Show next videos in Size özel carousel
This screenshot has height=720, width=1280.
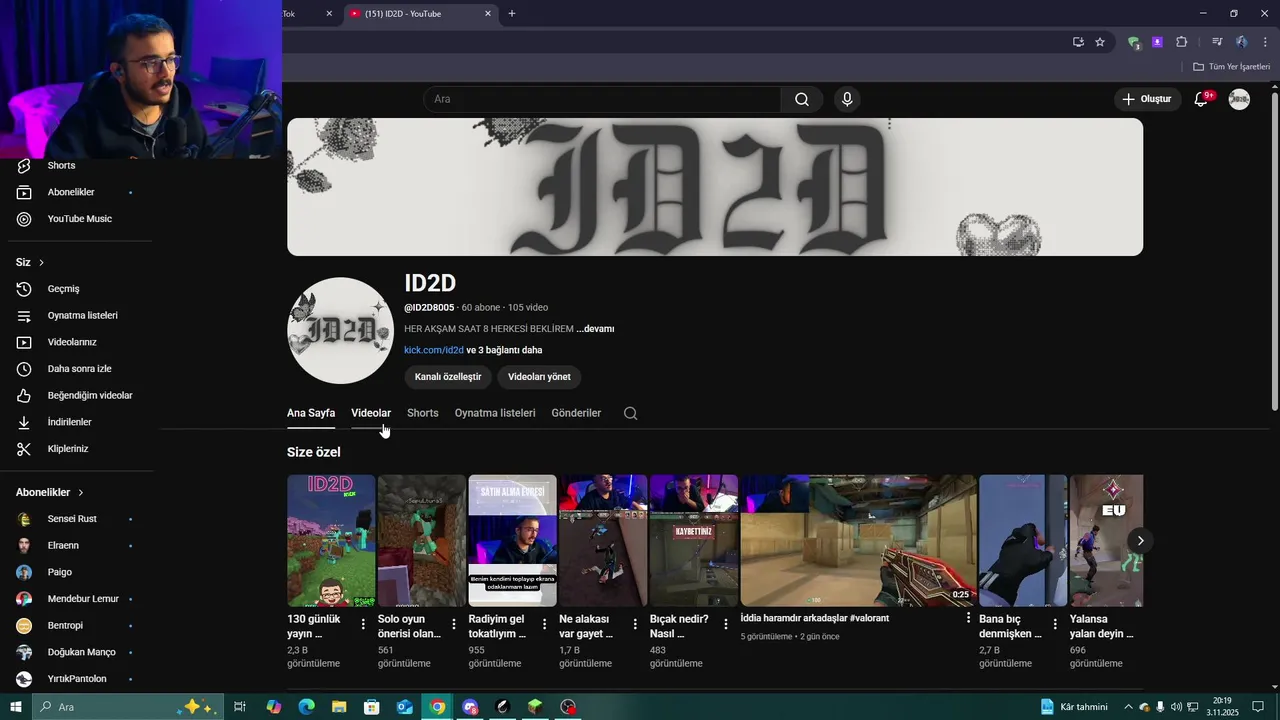pos(1140,541)
